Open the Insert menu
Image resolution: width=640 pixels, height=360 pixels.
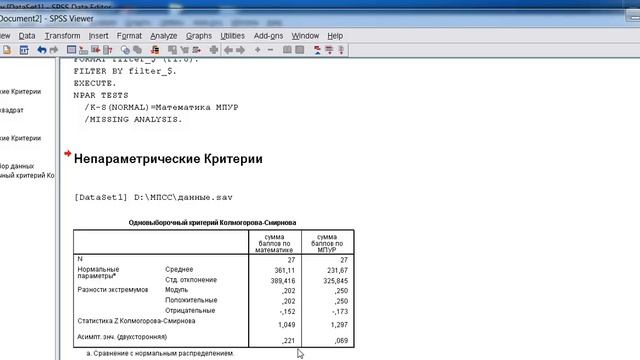click(98, 36)
